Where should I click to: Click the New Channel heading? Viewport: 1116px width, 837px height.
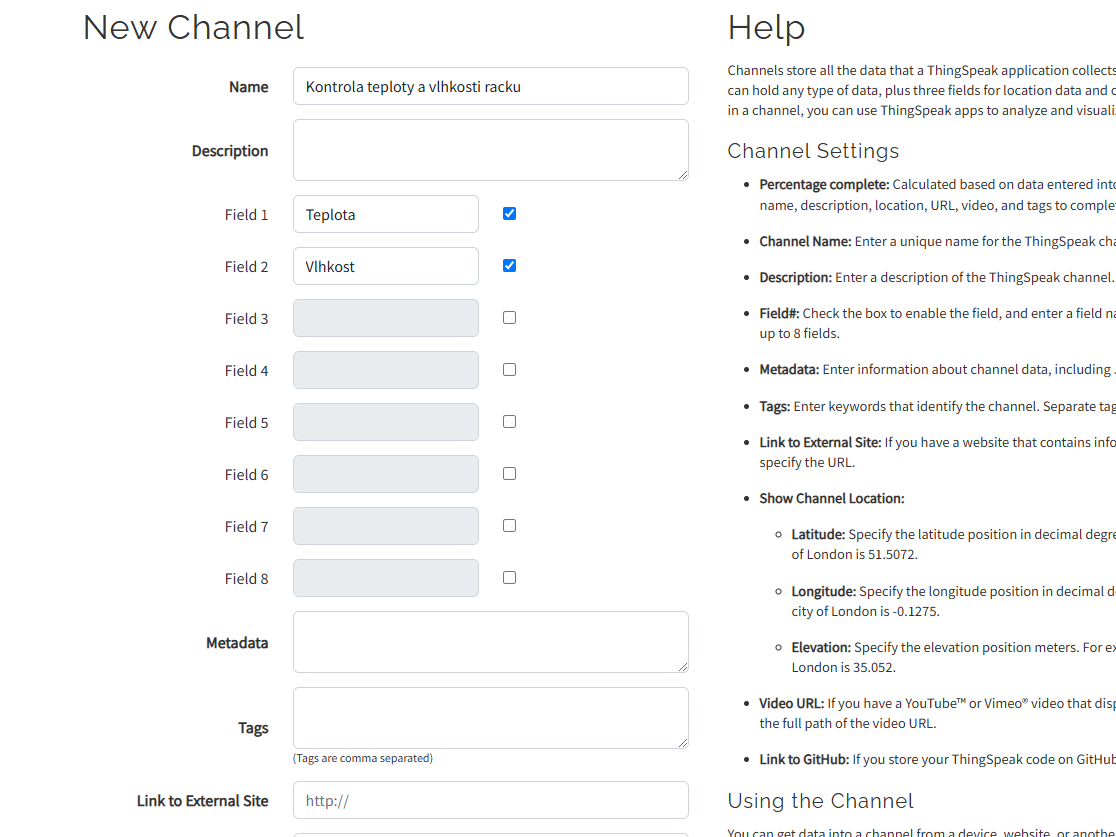(194, 28)
